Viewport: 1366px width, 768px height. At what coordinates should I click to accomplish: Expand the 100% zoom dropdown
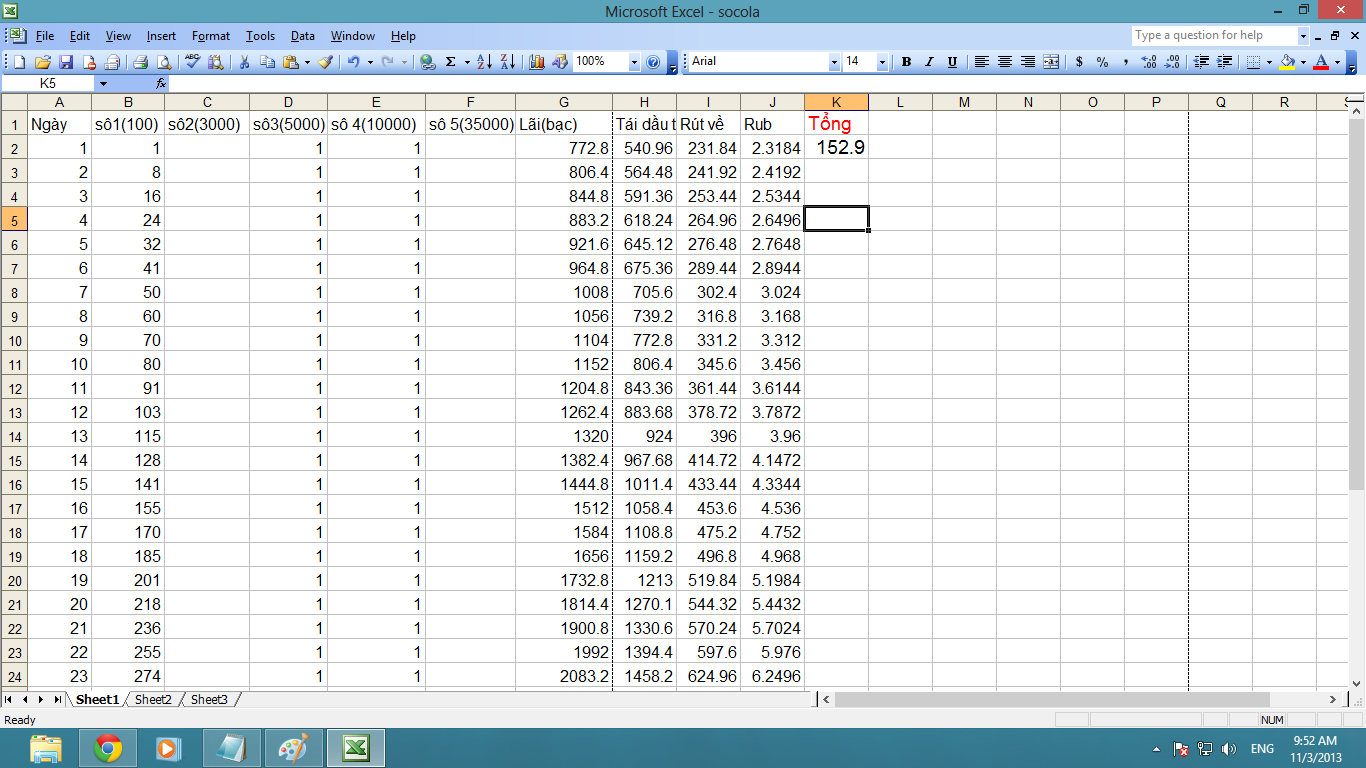[634, 62]
